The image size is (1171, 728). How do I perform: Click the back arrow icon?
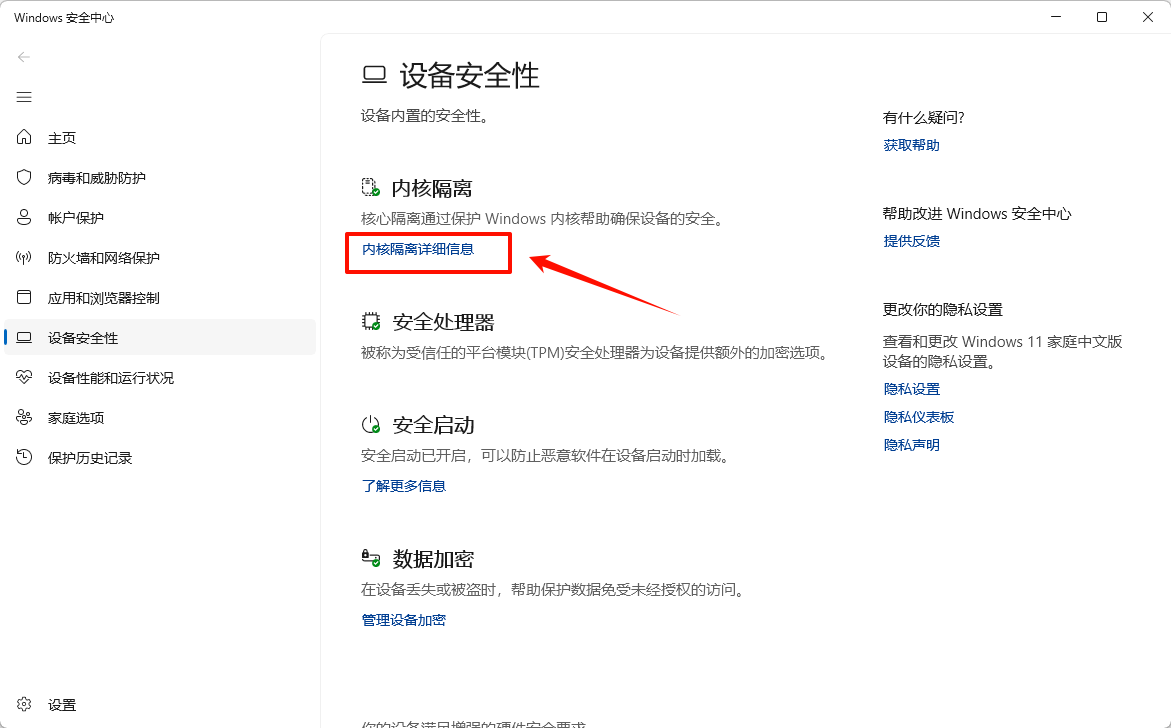24,57
